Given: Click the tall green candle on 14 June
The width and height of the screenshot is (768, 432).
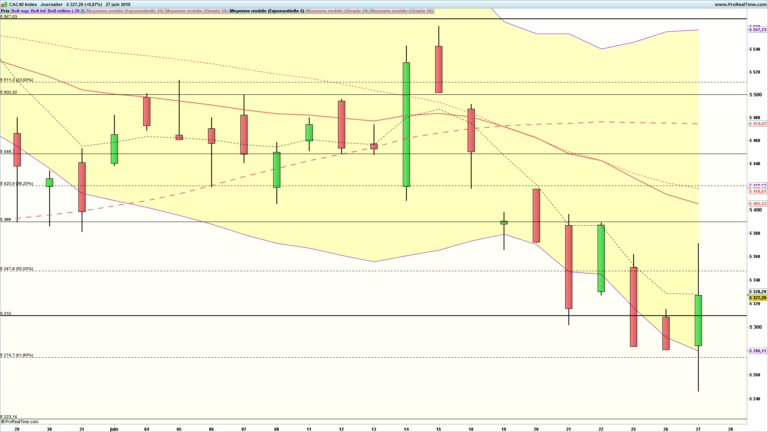Looking at the screenshot, I should [407, 124].
